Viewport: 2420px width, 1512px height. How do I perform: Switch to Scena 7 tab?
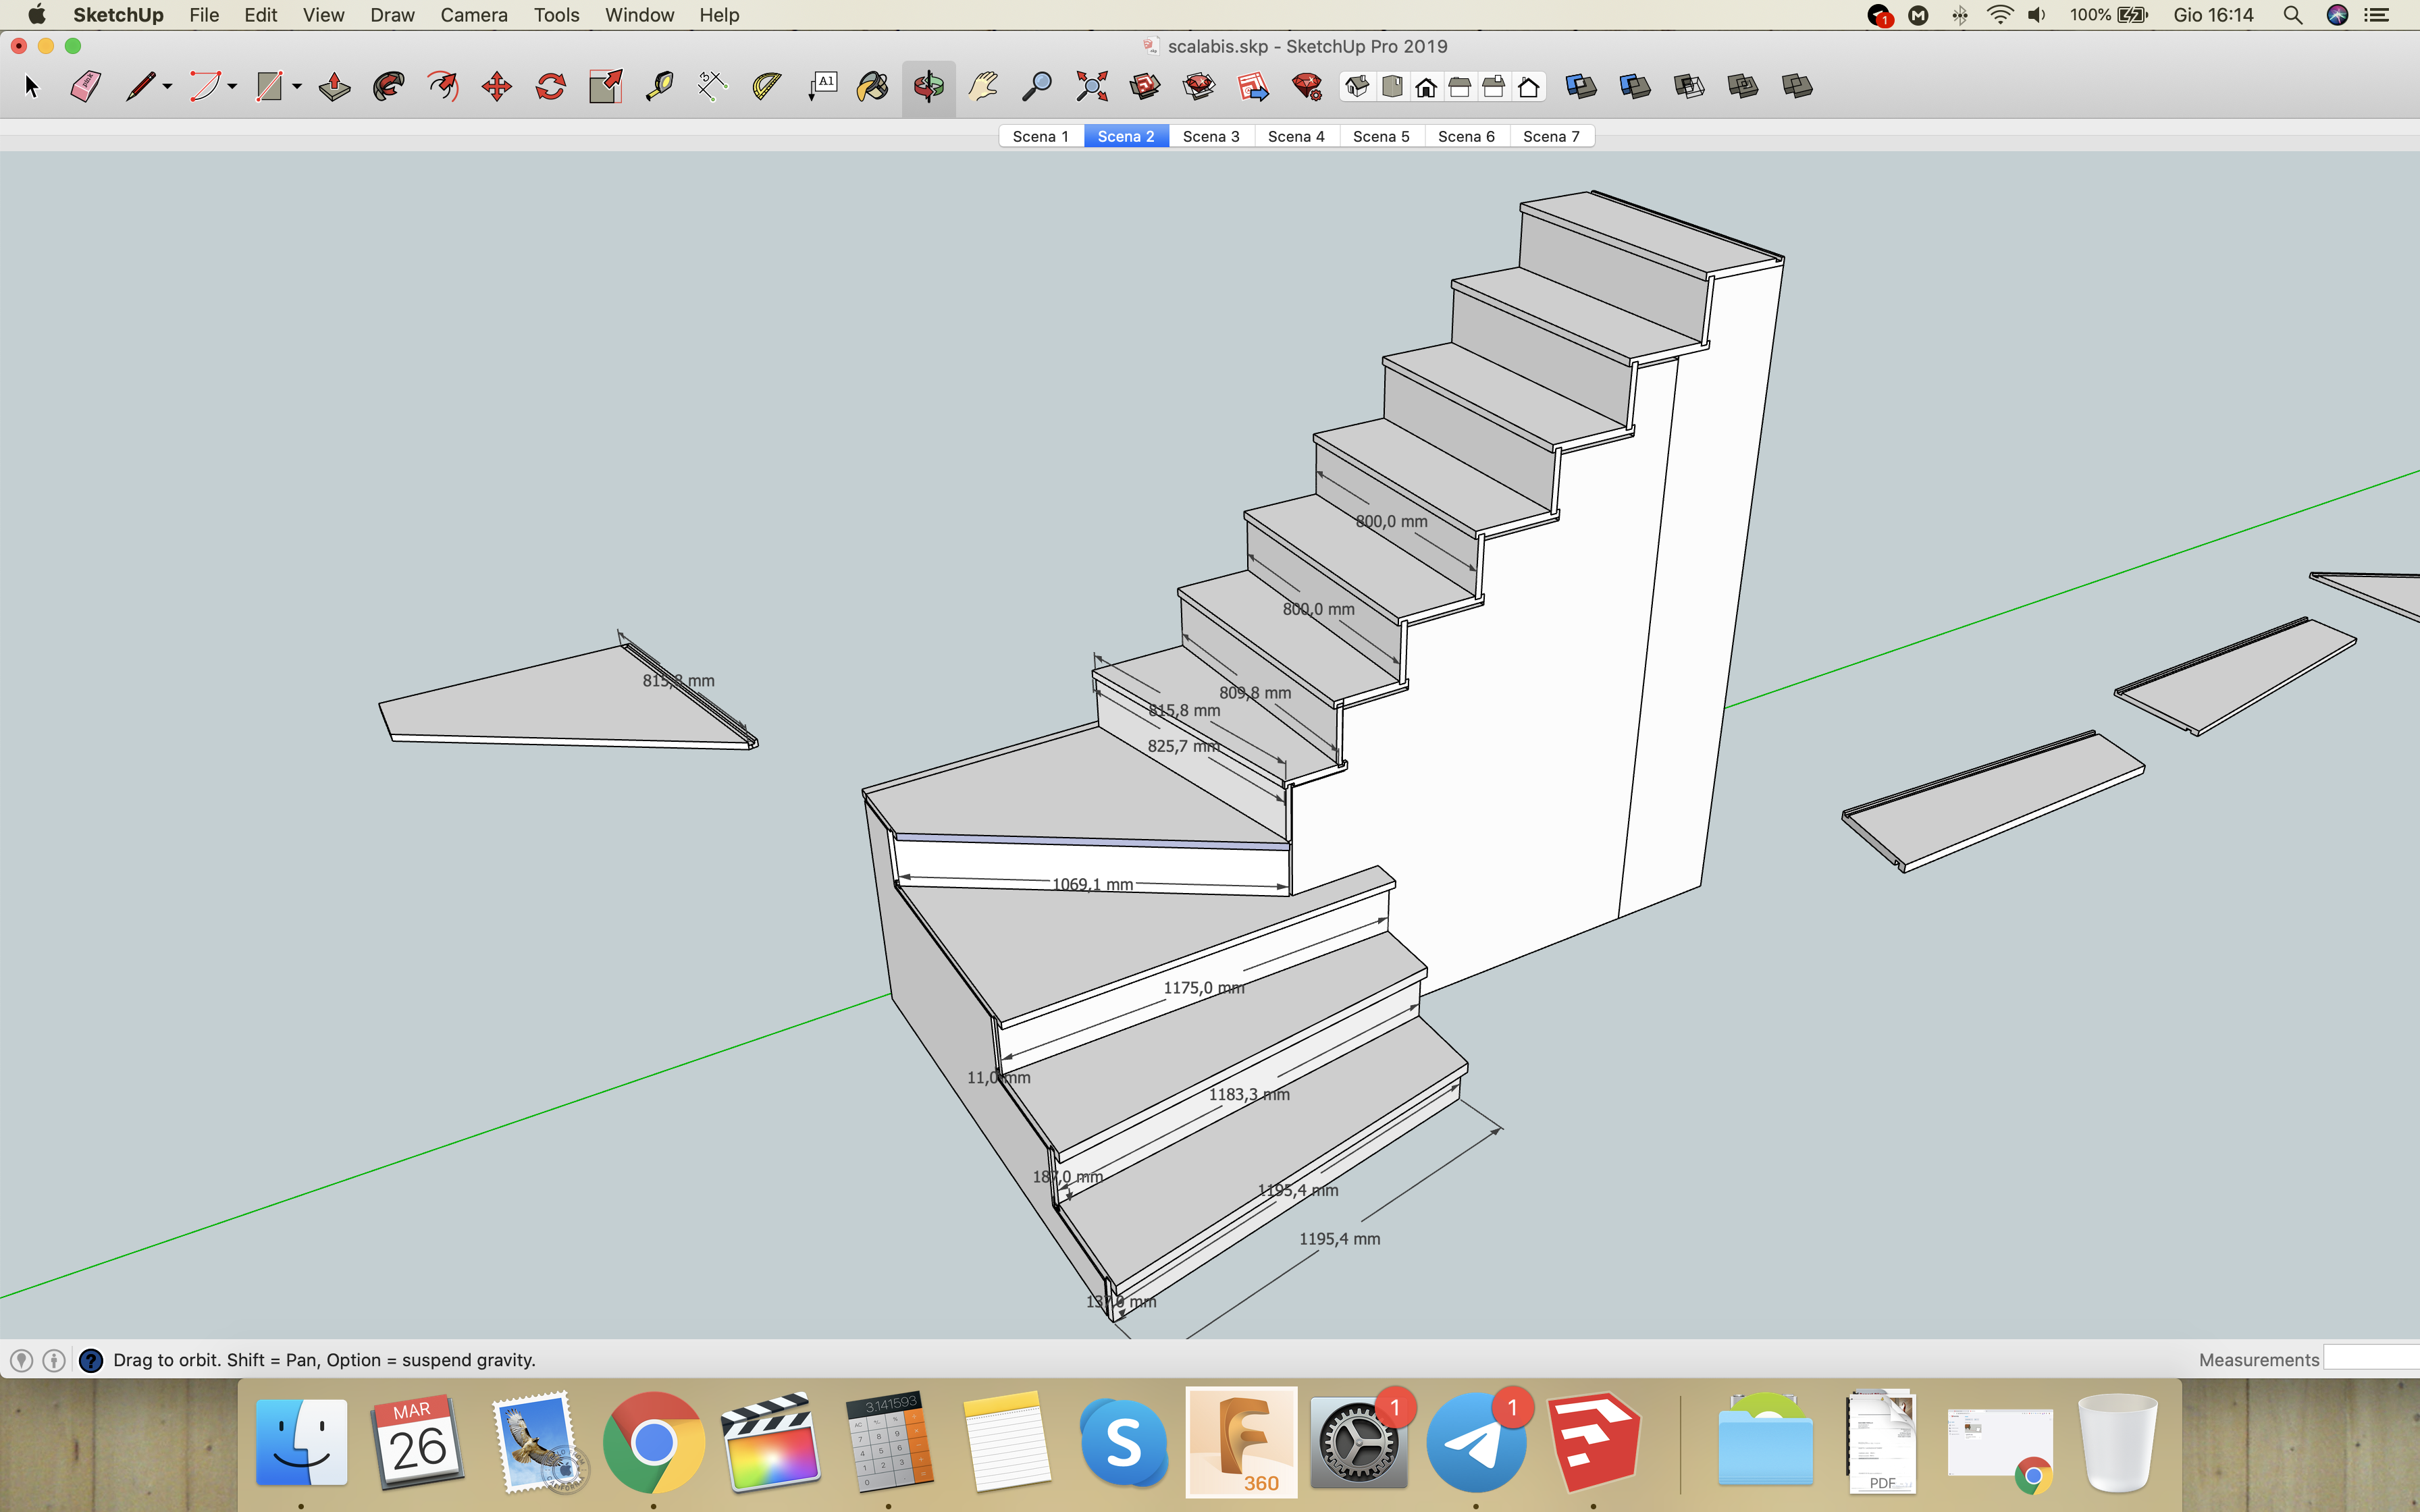point(1552,136)
